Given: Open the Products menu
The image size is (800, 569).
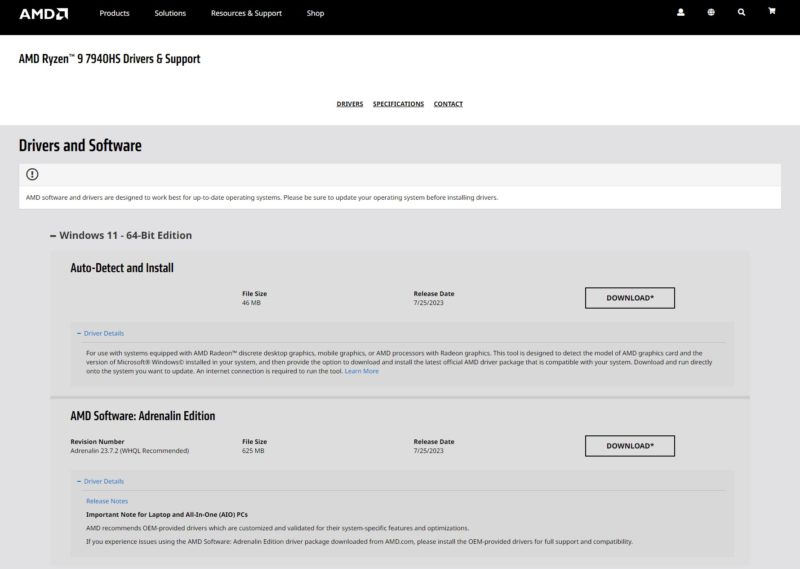Looking at the screenshot, I should [x=115, y=13].
